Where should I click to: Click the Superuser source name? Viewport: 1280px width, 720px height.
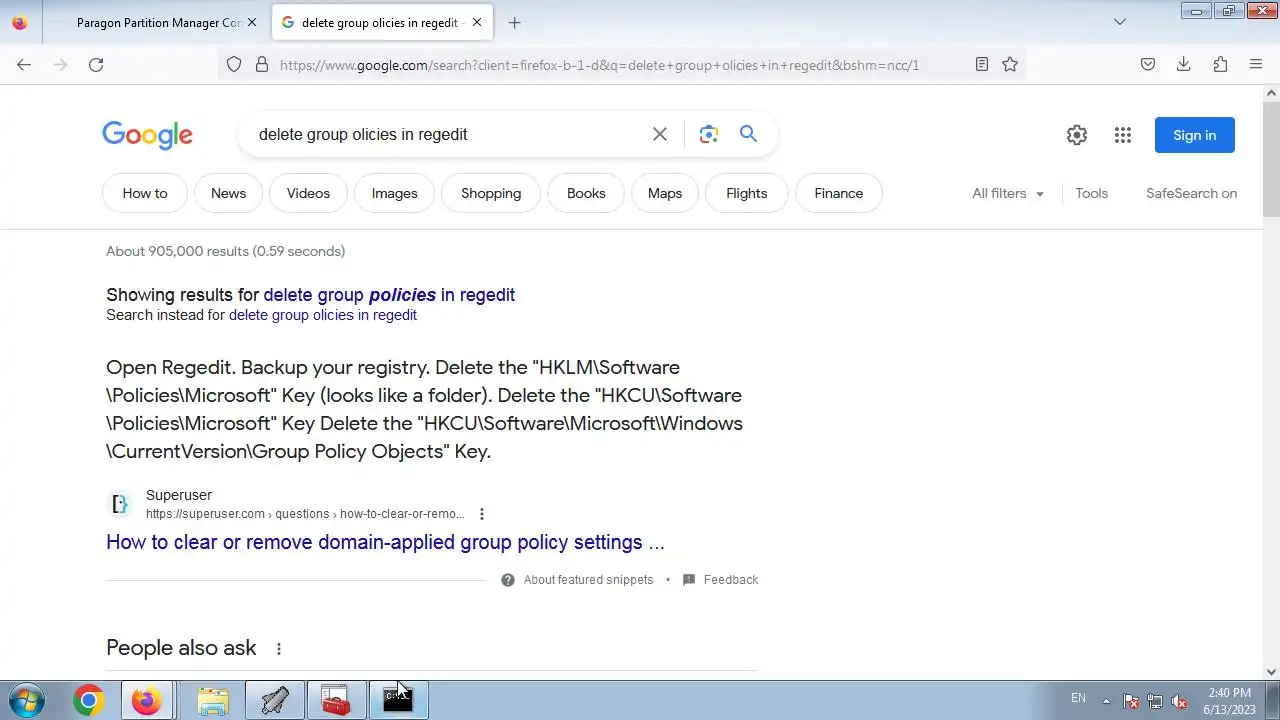(x=179, y=495)
